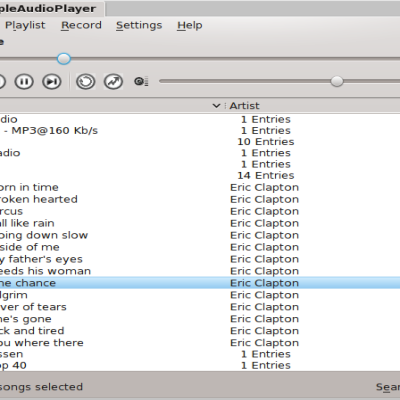Toggle shuffle mode icon
Viewport: 400px width, 400px height.
tap(113, 82)
